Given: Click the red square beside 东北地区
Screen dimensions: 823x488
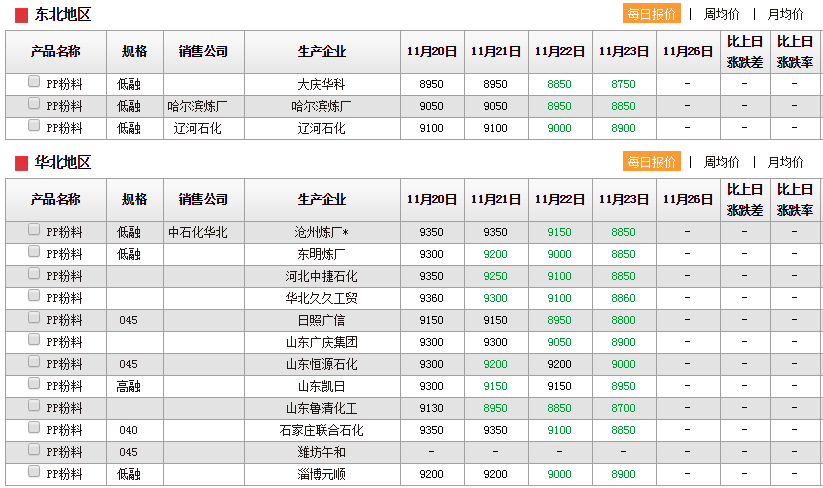Looking at the screenshot, I should pos(21,15).
